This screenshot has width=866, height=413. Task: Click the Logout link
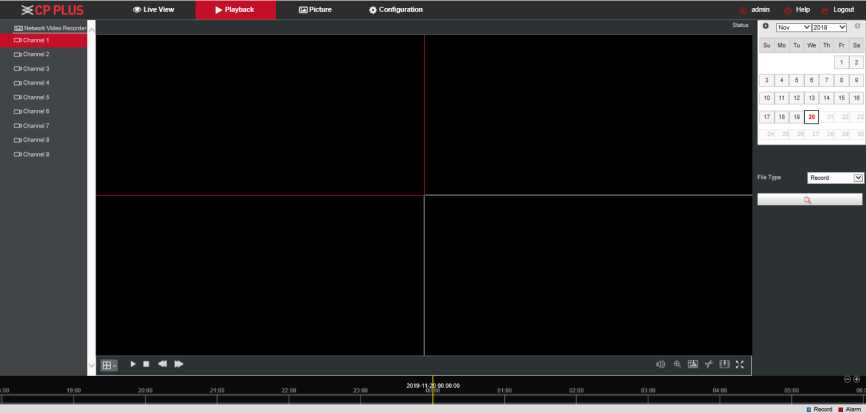[x=843, y=10]
